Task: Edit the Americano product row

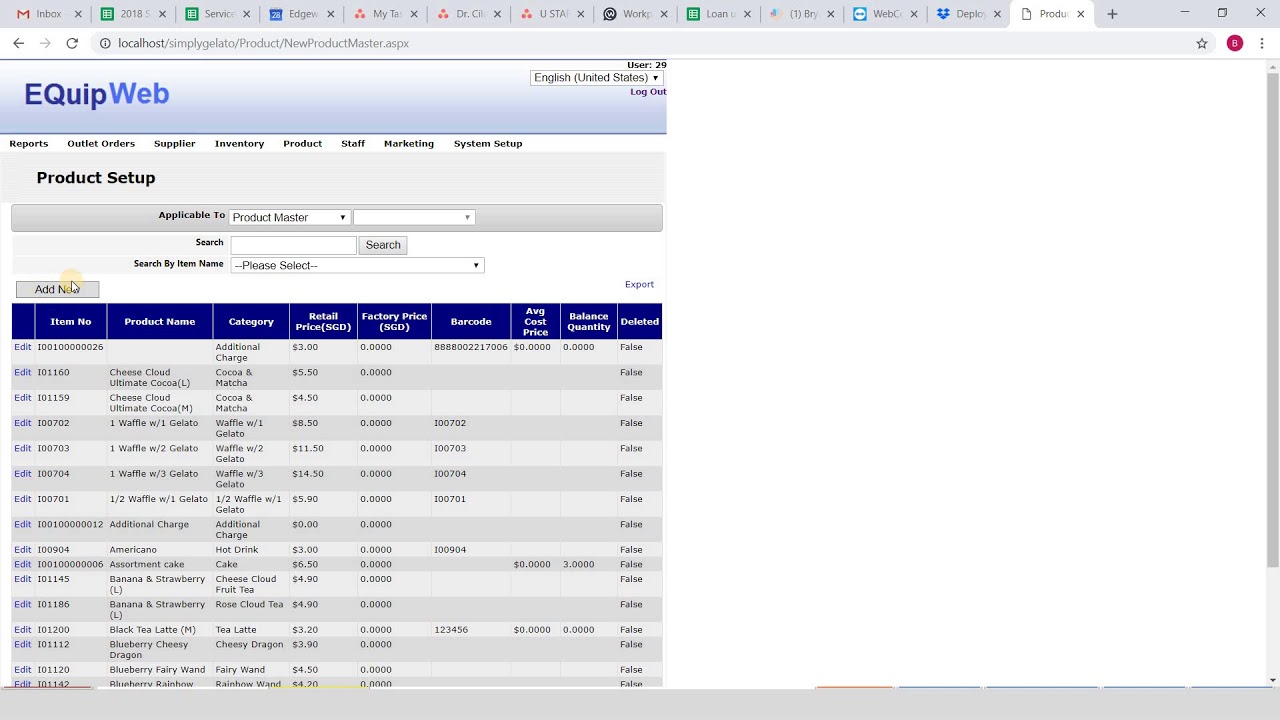Action: click(22, 550)
